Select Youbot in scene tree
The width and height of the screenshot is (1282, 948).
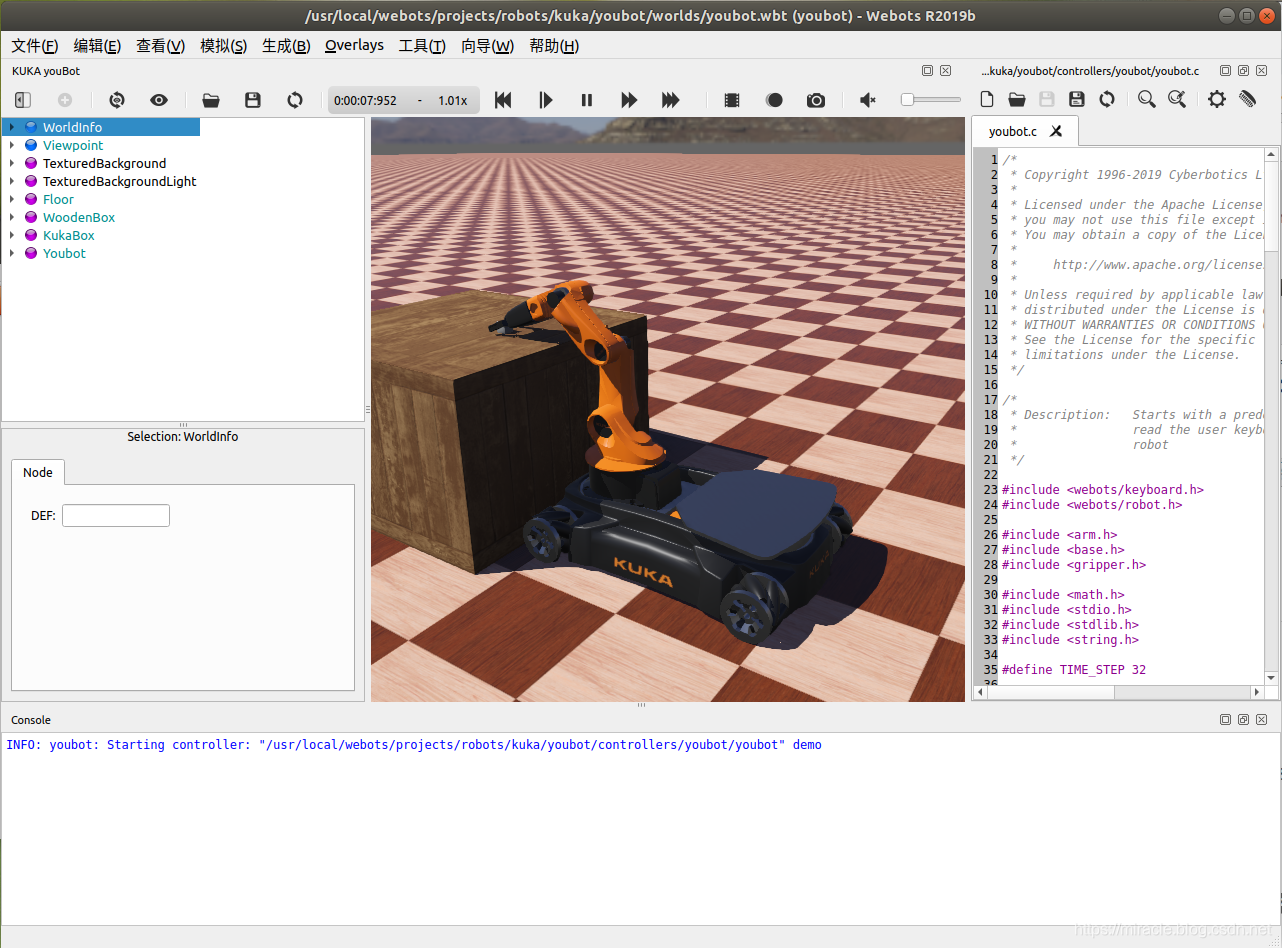coord(64,253)
